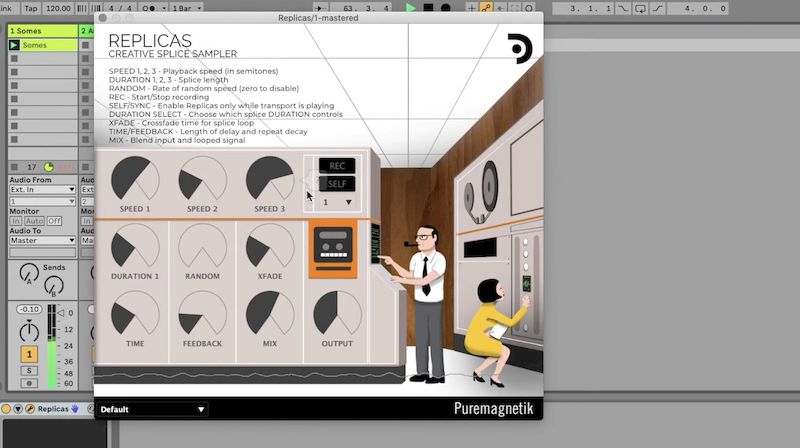Click the SPEED 3 knob
This screenshot has width=800, height=448.
click(270, 179)
